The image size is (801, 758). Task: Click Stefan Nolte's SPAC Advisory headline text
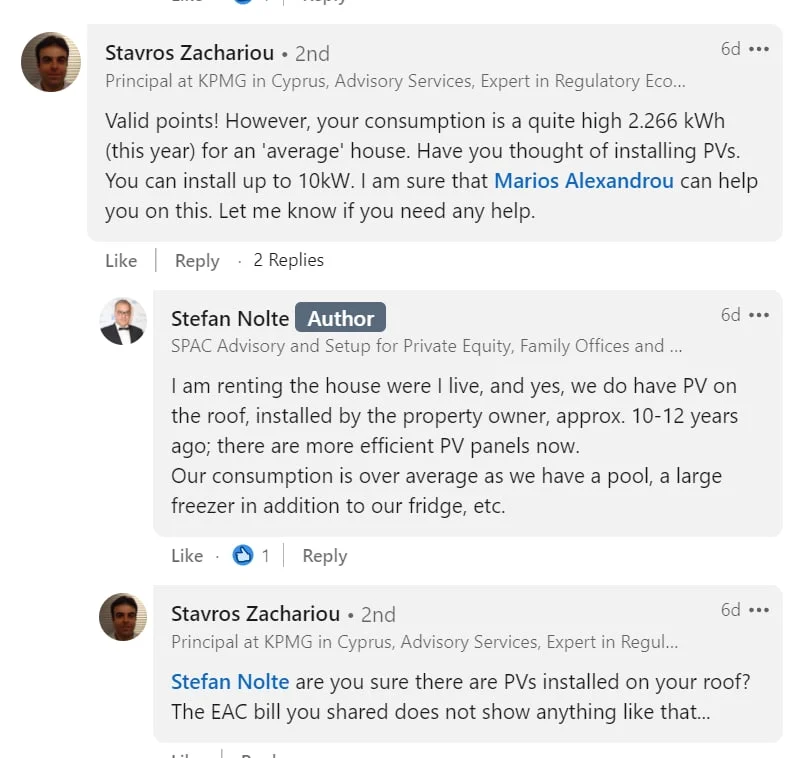coord(426,346)
